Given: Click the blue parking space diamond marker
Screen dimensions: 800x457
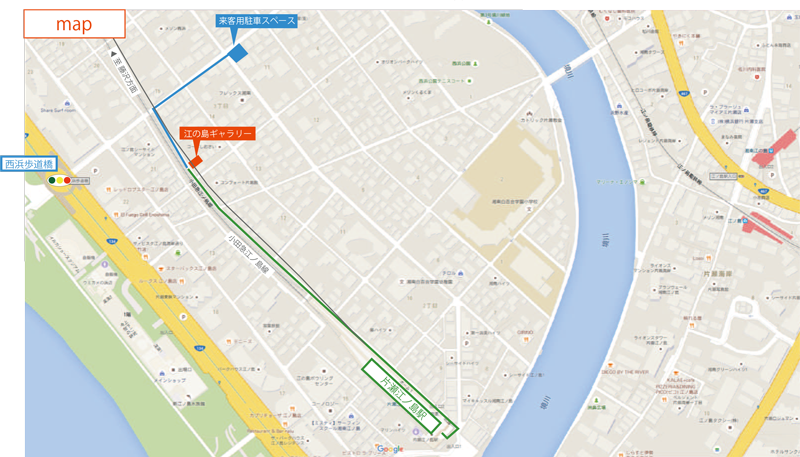Looking at the screenshot, I should 238,53.
